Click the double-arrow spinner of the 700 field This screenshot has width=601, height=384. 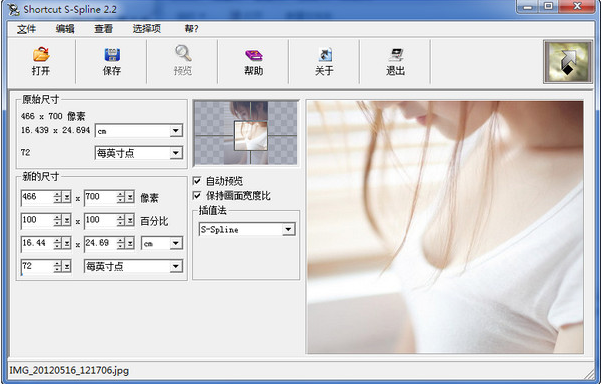[x=130, y=197]
